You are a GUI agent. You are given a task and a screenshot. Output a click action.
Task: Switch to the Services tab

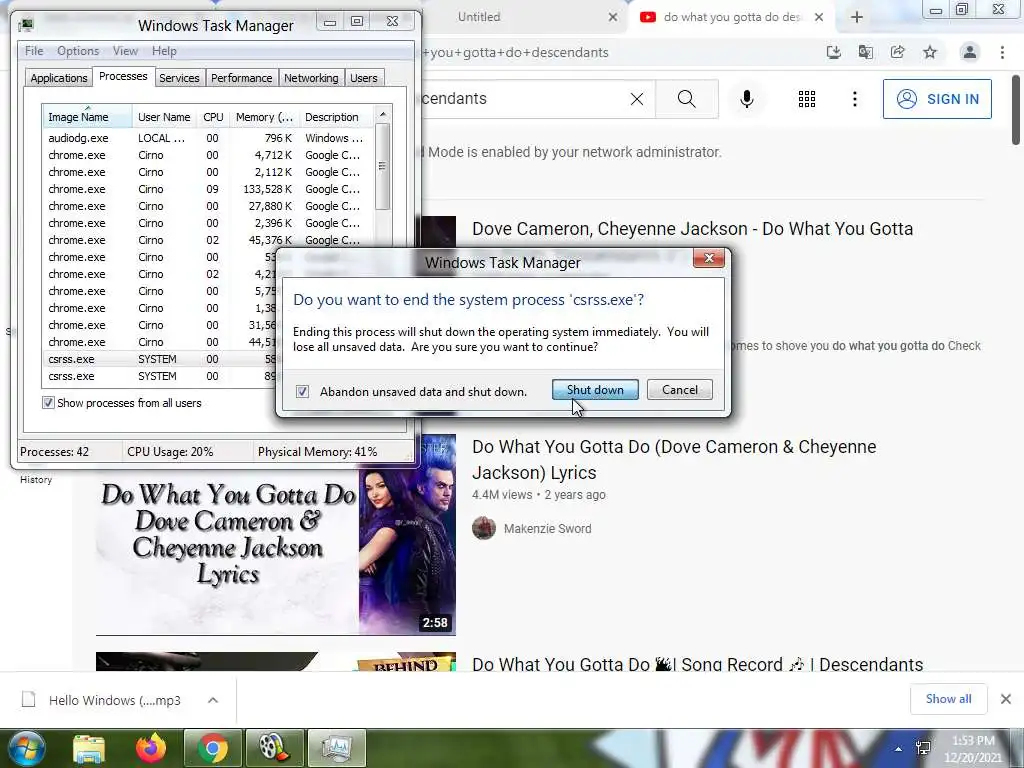pyautogui.click(x=179, y=78)
